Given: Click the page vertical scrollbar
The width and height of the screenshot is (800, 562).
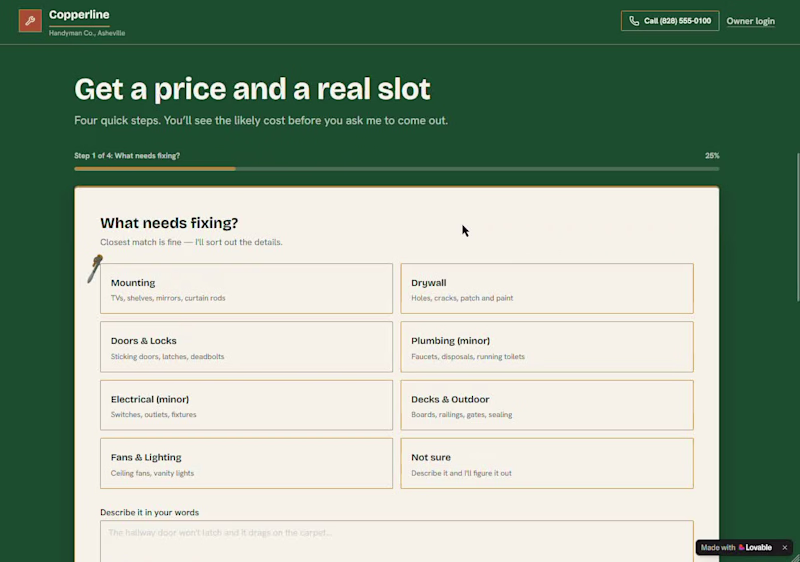Looking at the screenshot, I should [797, 227].
